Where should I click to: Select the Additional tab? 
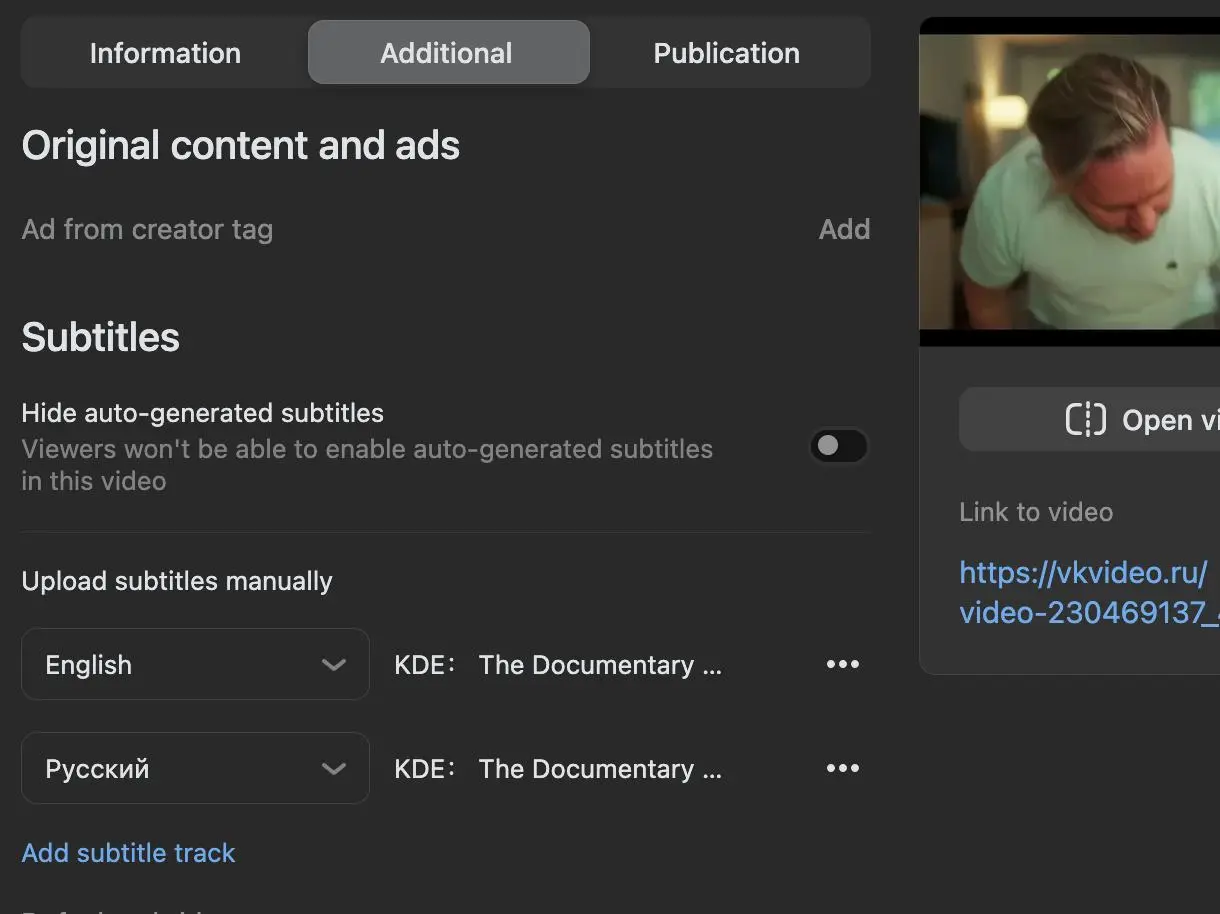tap(447, 53)
